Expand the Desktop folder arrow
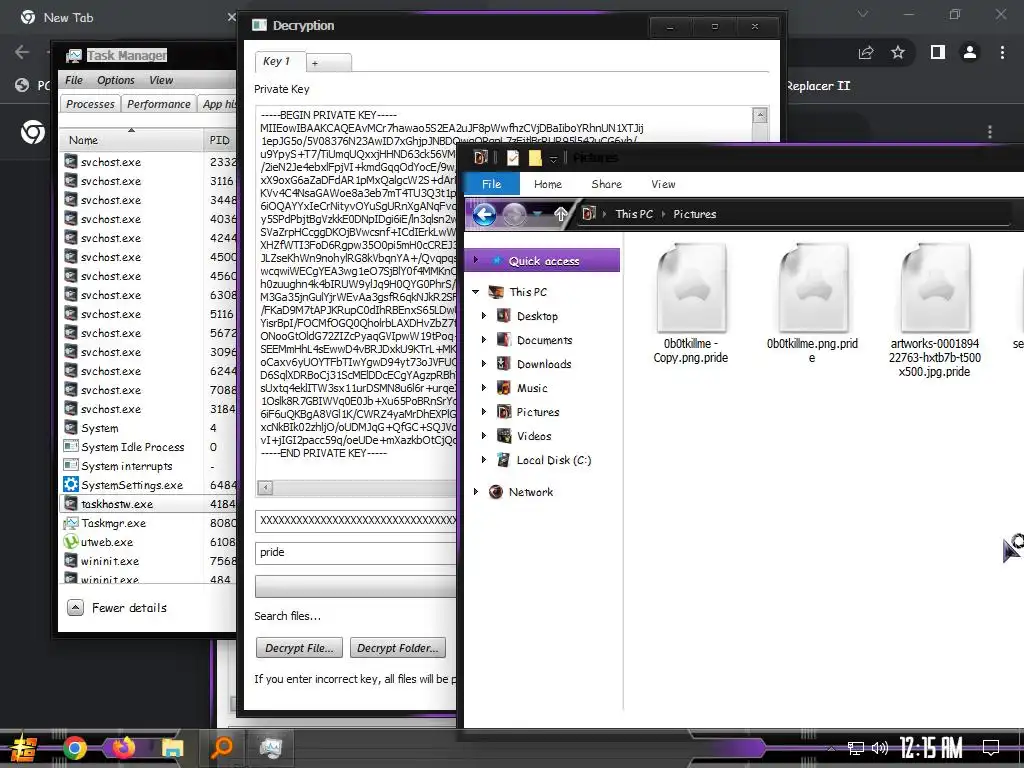Screen dimensions: 1024x768 click(484, 315)
